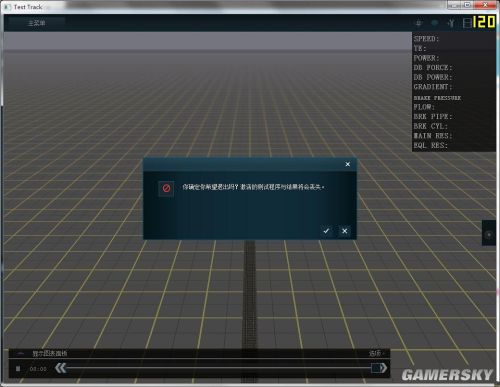Cancel exit with the dialog's bottom X button
The width and height of the screenshot is (500, 387).
click(x=345, y=231)
